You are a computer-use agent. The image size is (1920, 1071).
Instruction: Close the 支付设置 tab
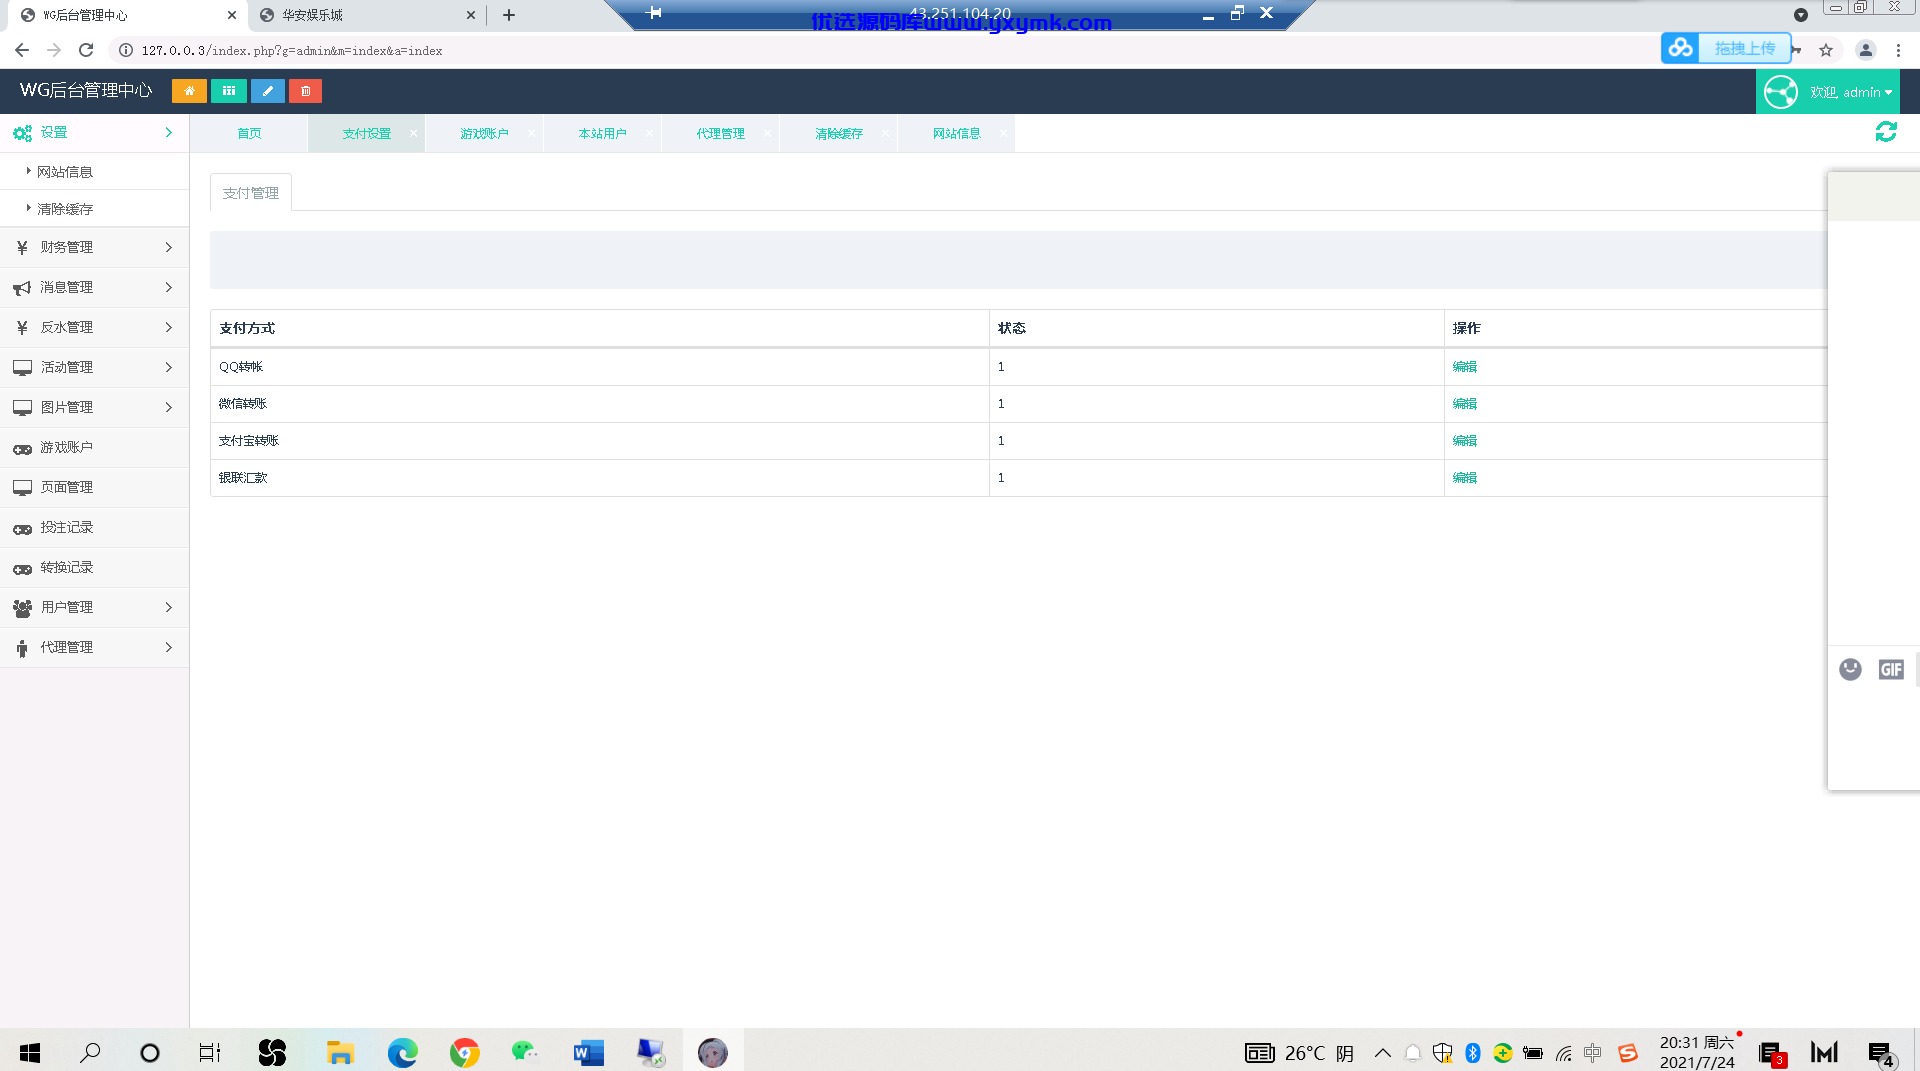(413, 133)
